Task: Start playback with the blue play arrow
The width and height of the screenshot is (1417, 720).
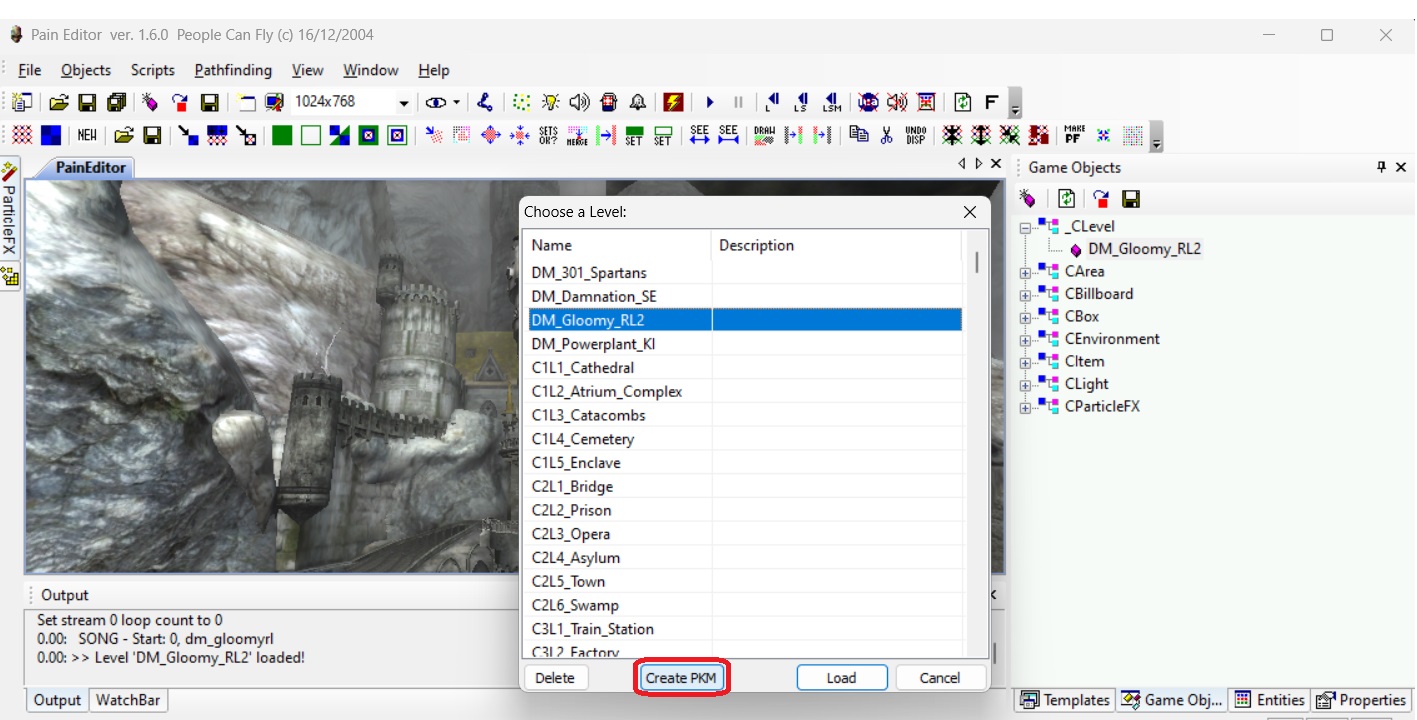Action: coord(710,102)
